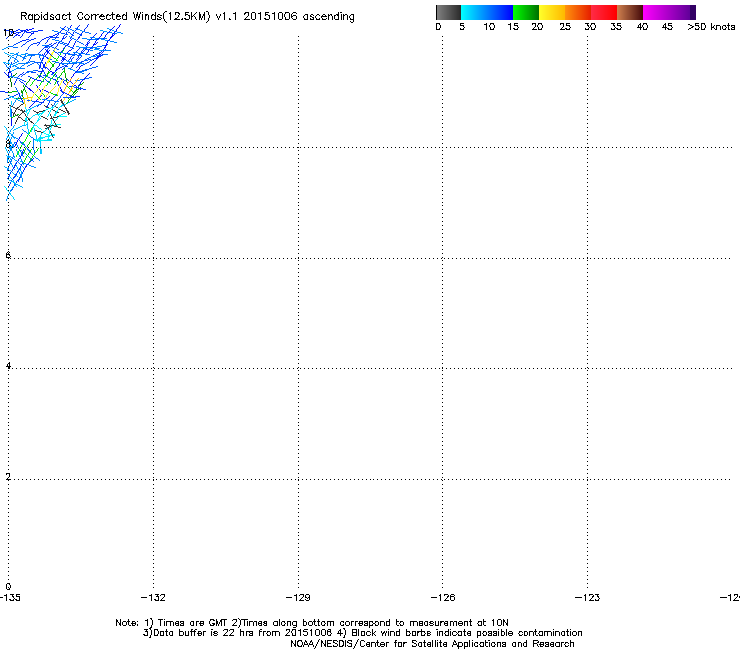Click the latitude label '6' on left axis
This screenshot has height=650, width=740.
8,255
